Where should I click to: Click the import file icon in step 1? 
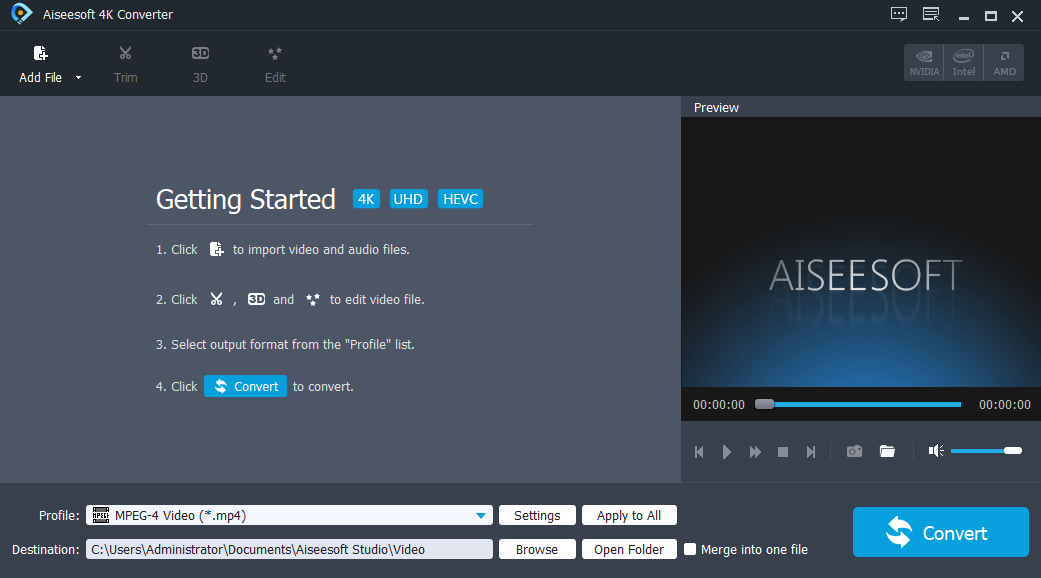216,250
